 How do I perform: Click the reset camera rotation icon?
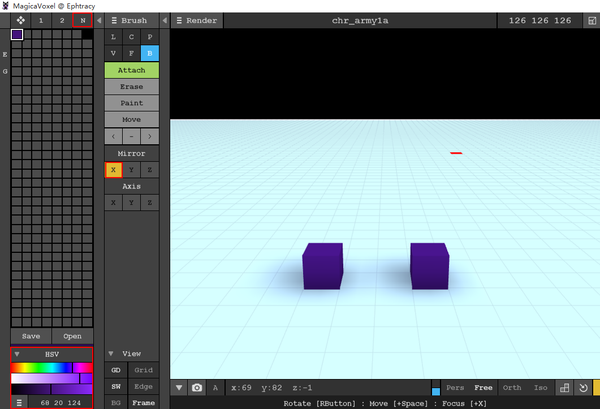tap(583, 388)
